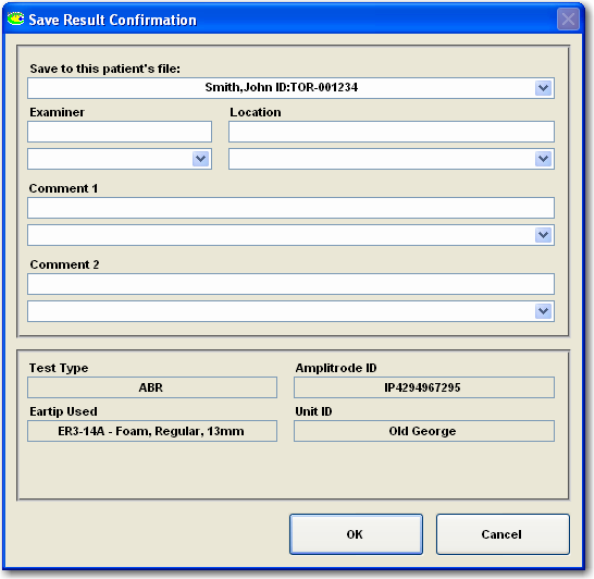Open the patient file dropdown arrow
The height and width of the screenshot is (579, 594).
coord(543,88)
